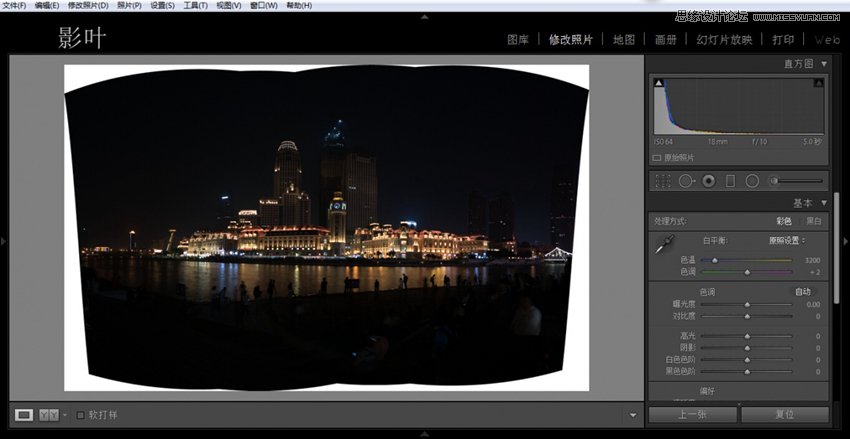Select the Crop Overlay tool

662,181
